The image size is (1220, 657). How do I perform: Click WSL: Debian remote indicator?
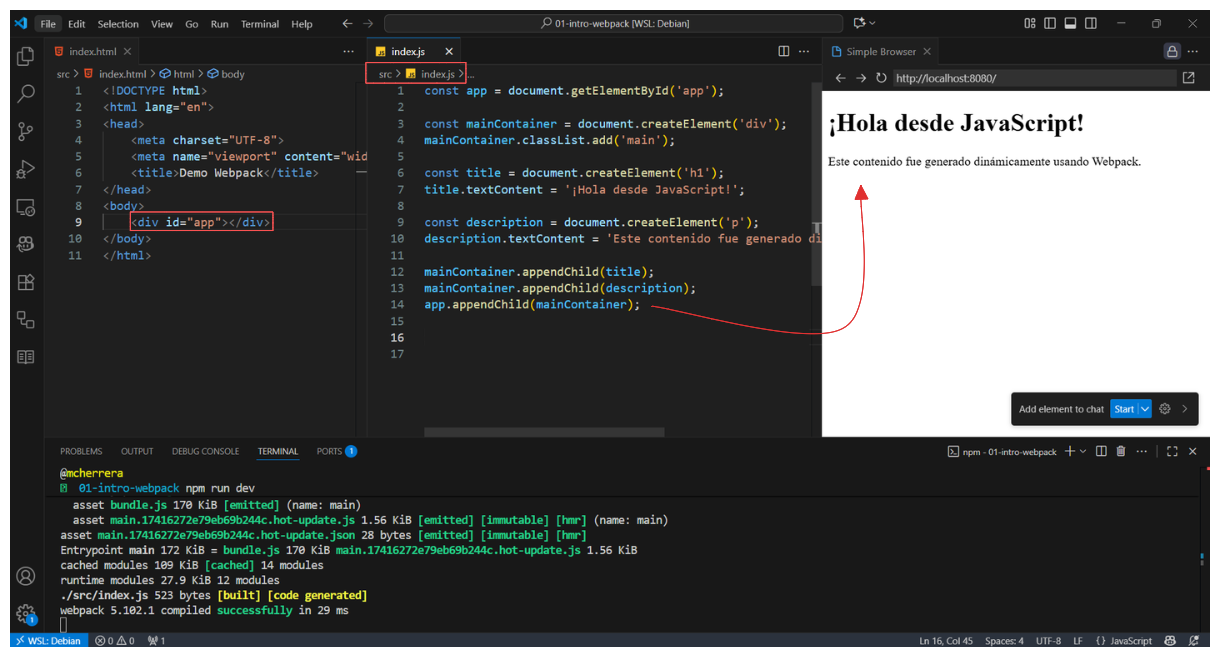pyautogui.click(x=48, y=640)
